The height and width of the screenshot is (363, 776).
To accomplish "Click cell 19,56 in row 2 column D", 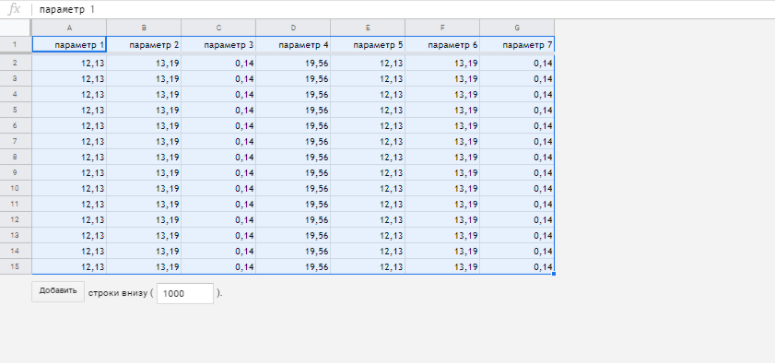I will [293, 63].
